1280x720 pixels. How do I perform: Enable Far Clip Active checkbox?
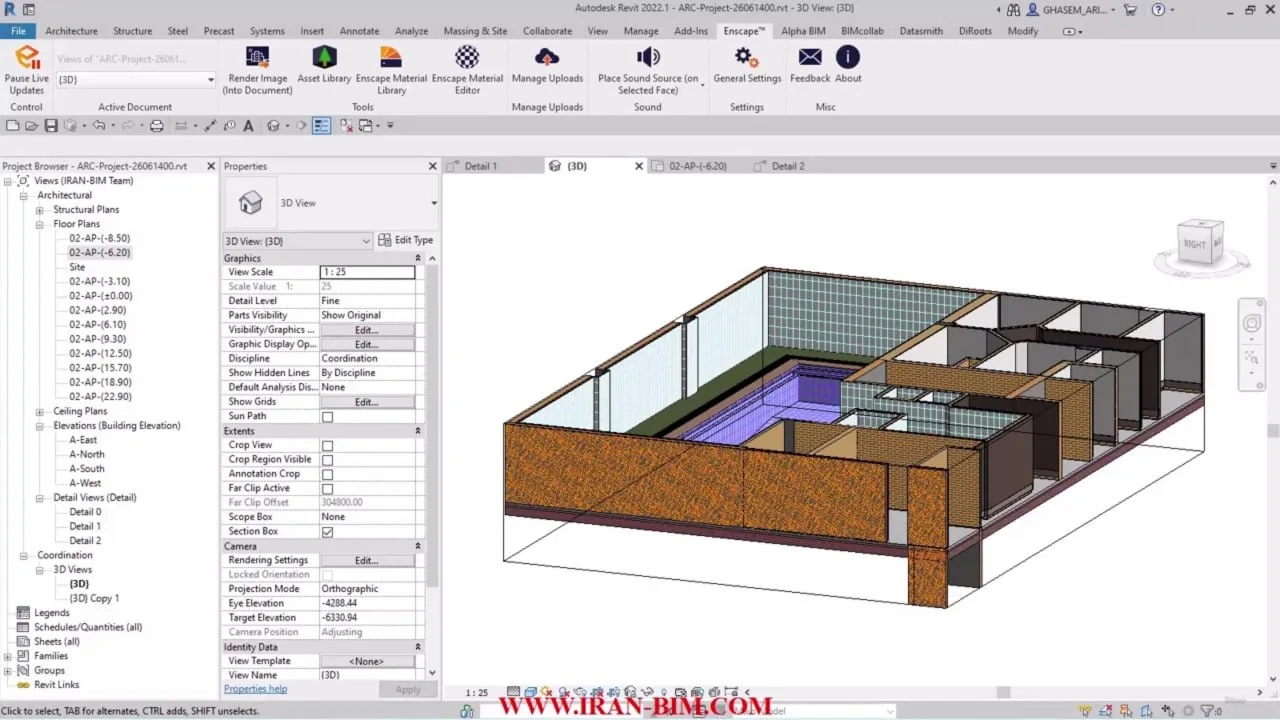point(327,489)
